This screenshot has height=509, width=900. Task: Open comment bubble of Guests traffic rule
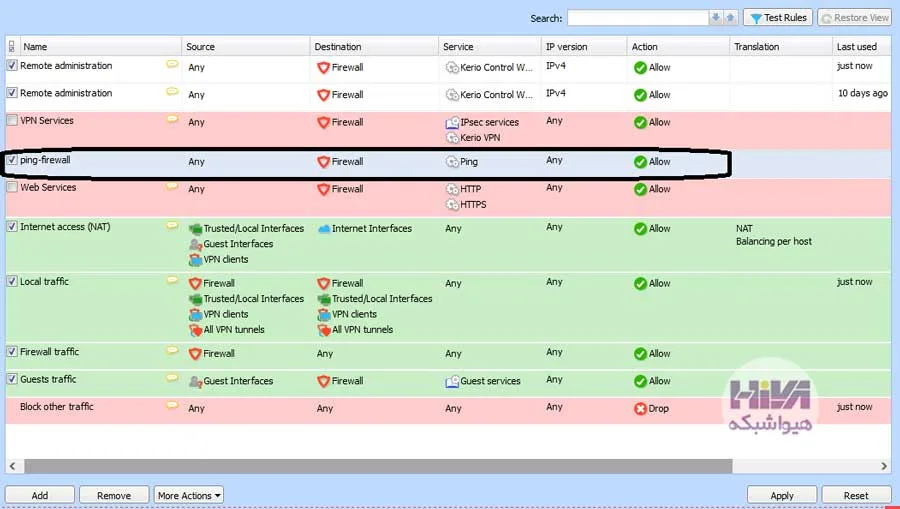click(172, 378)
